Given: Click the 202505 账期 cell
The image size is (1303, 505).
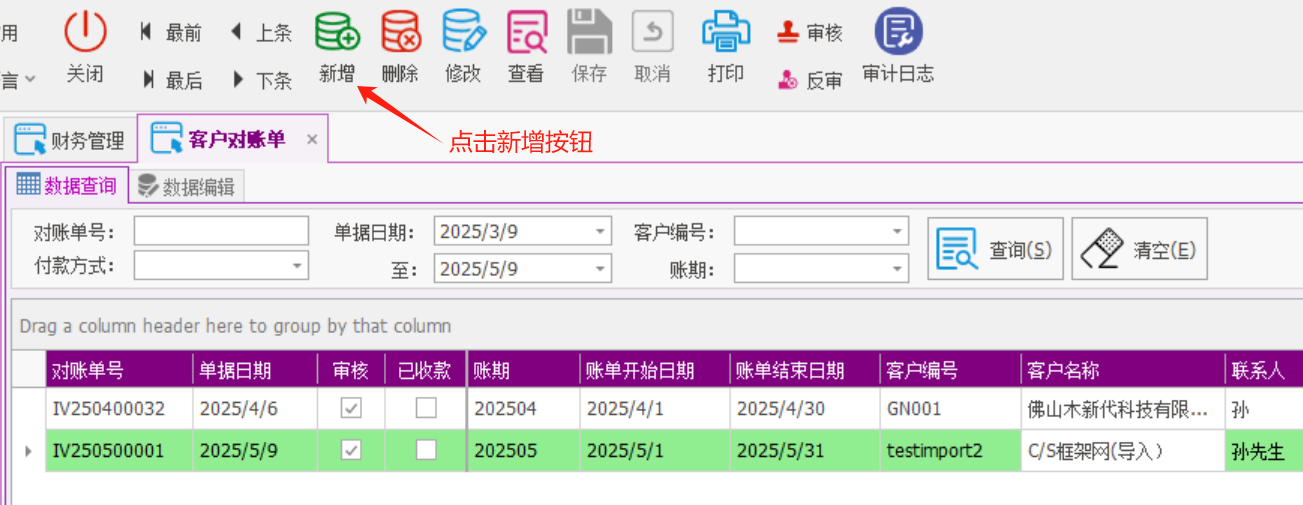Looking at the screenshot, I should [524, 451].
